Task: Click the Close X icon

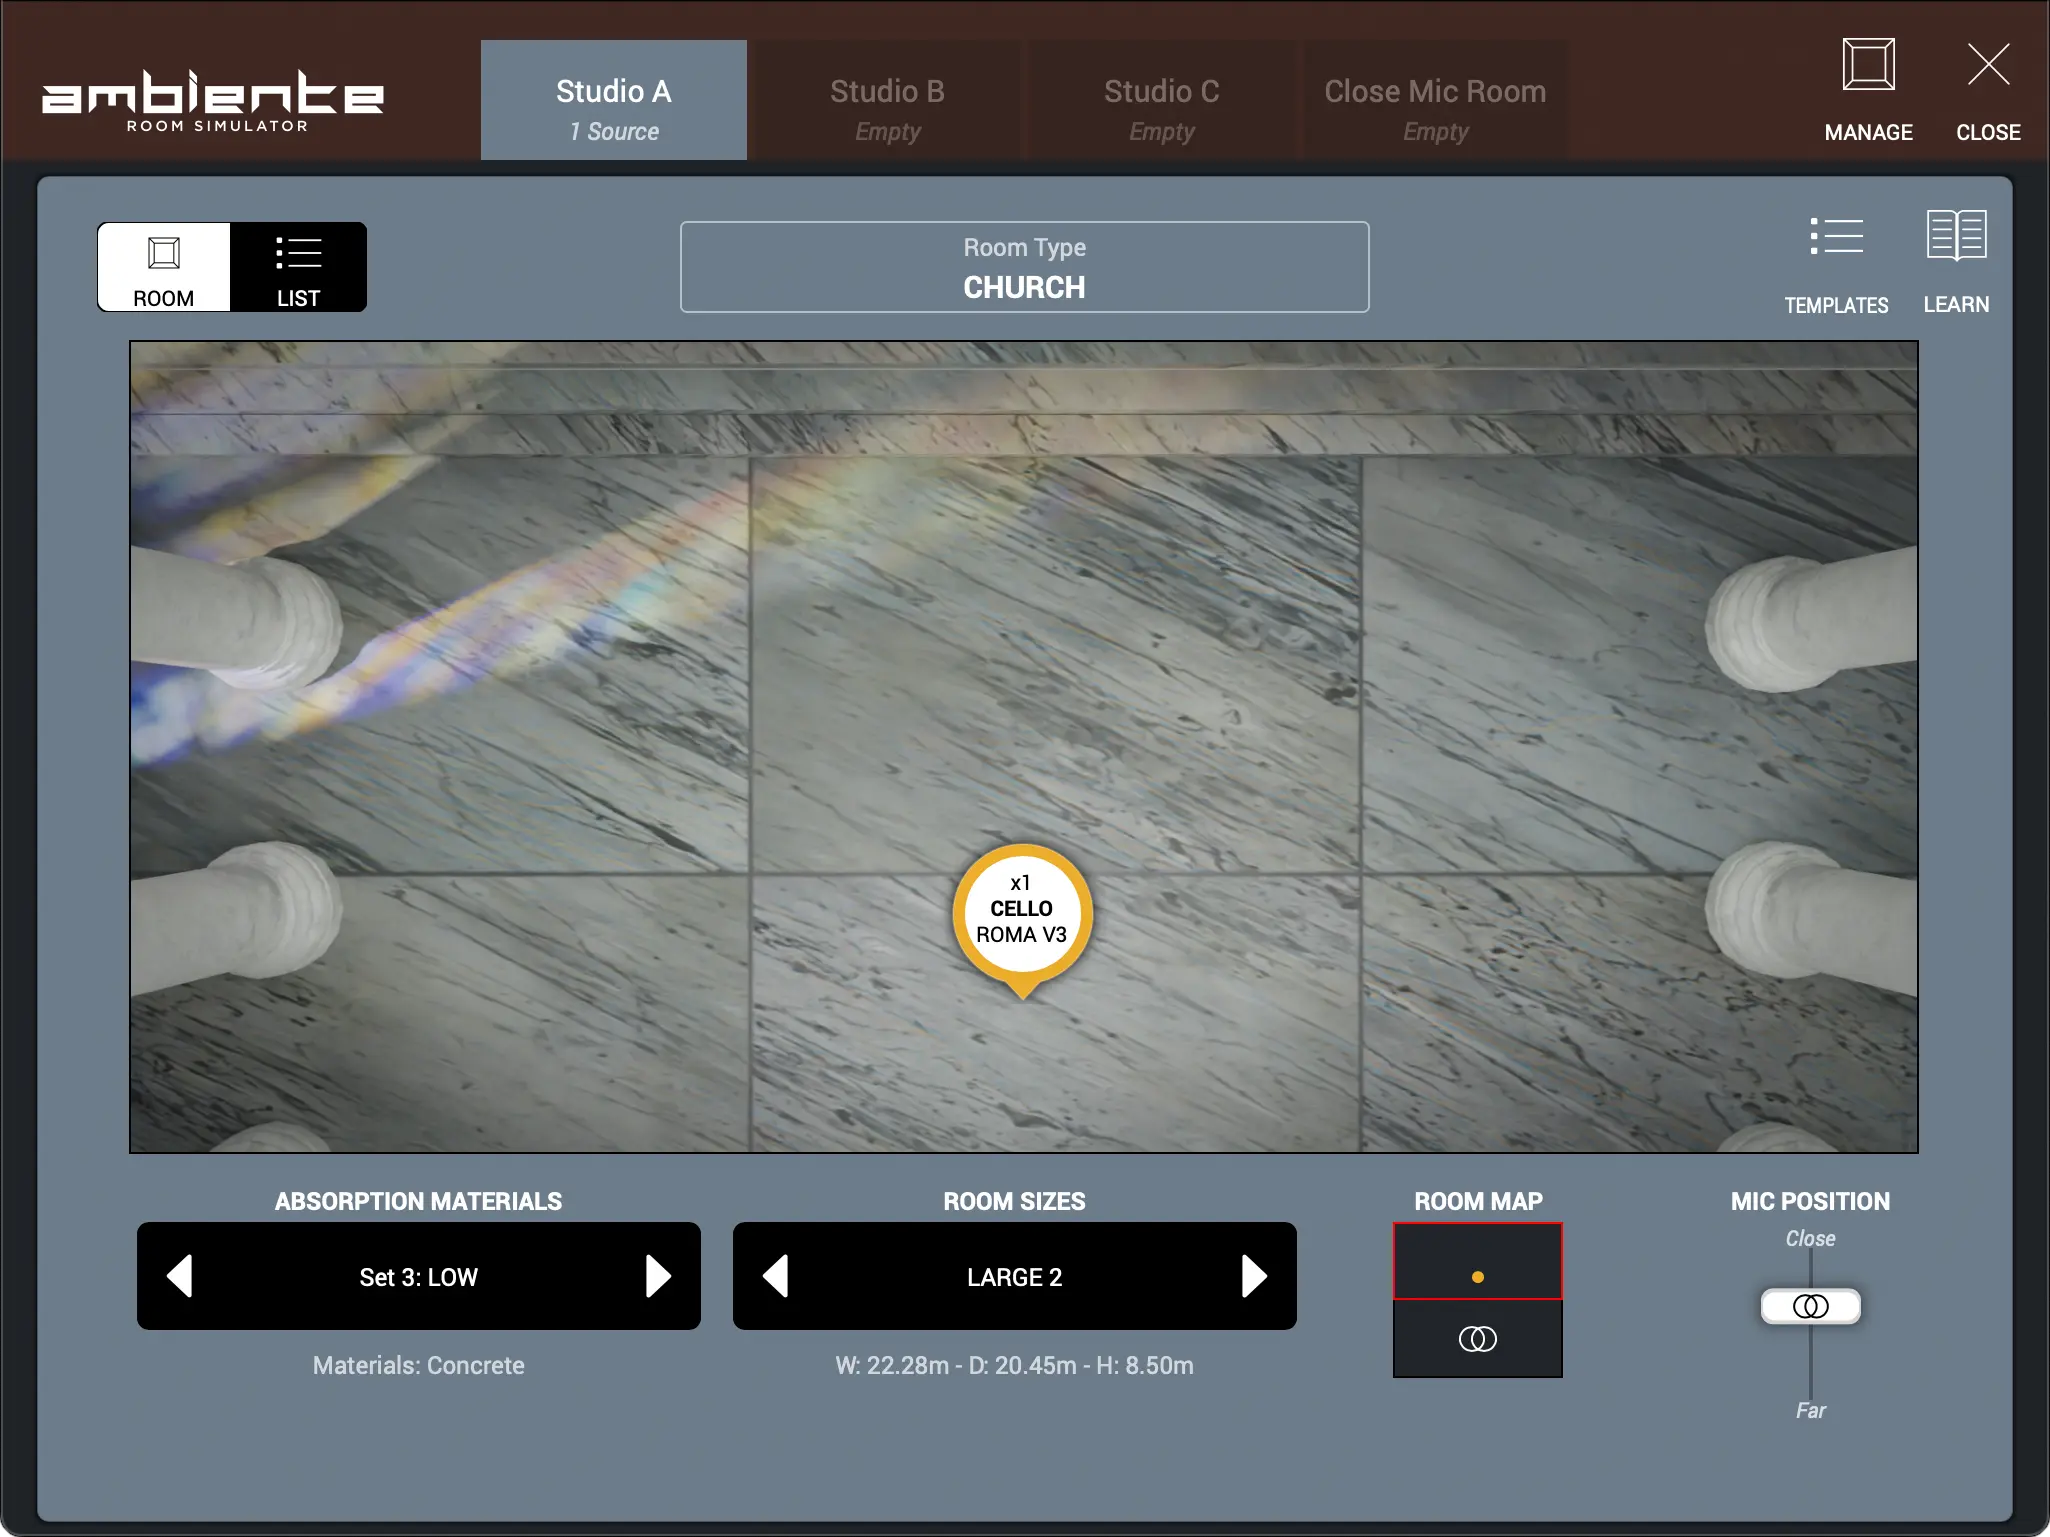Action: pyautogui.click(x=1987, y=68)
